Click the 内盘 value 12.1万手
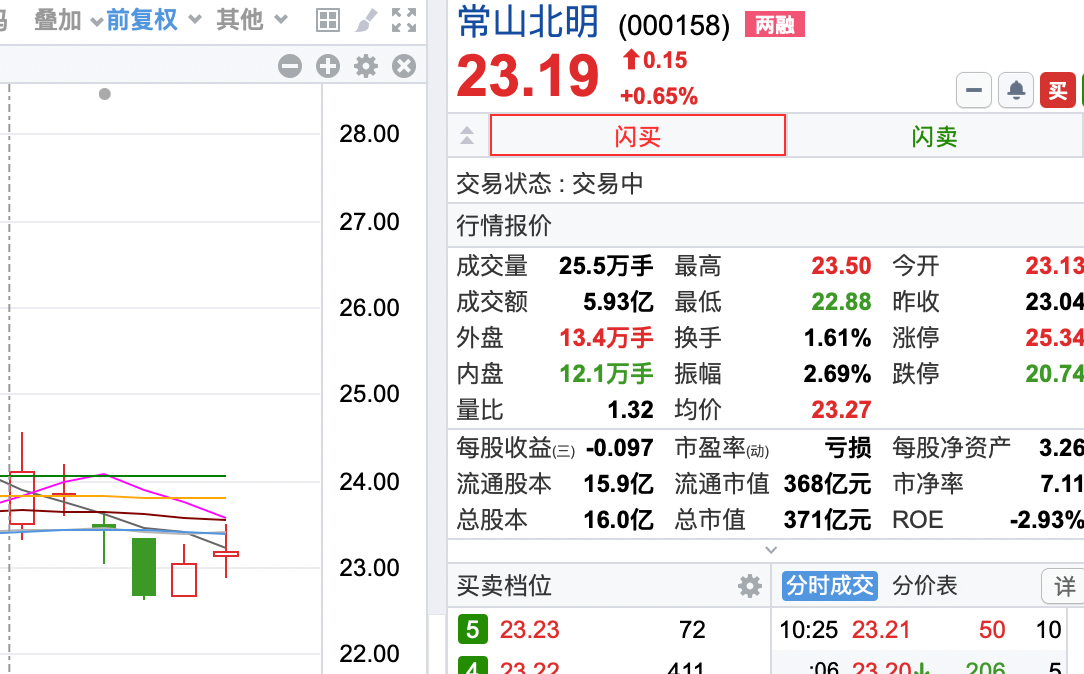 pyautogui.click(x=606, y=374)
